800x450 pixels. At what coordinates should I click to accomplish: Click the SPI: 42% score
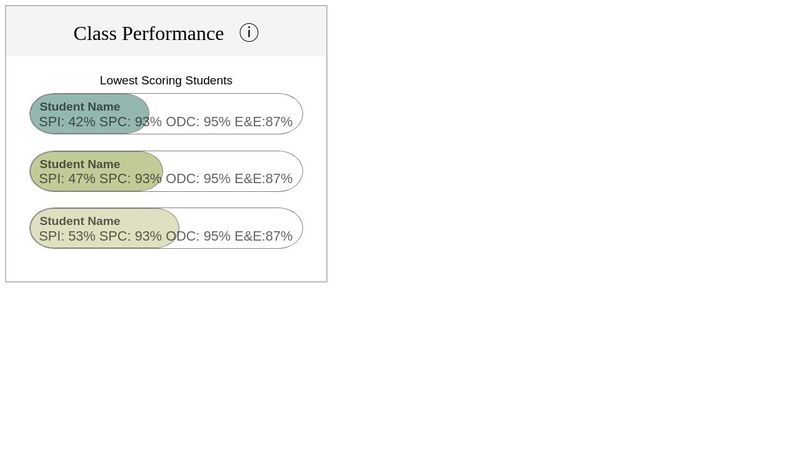point(67,122)
